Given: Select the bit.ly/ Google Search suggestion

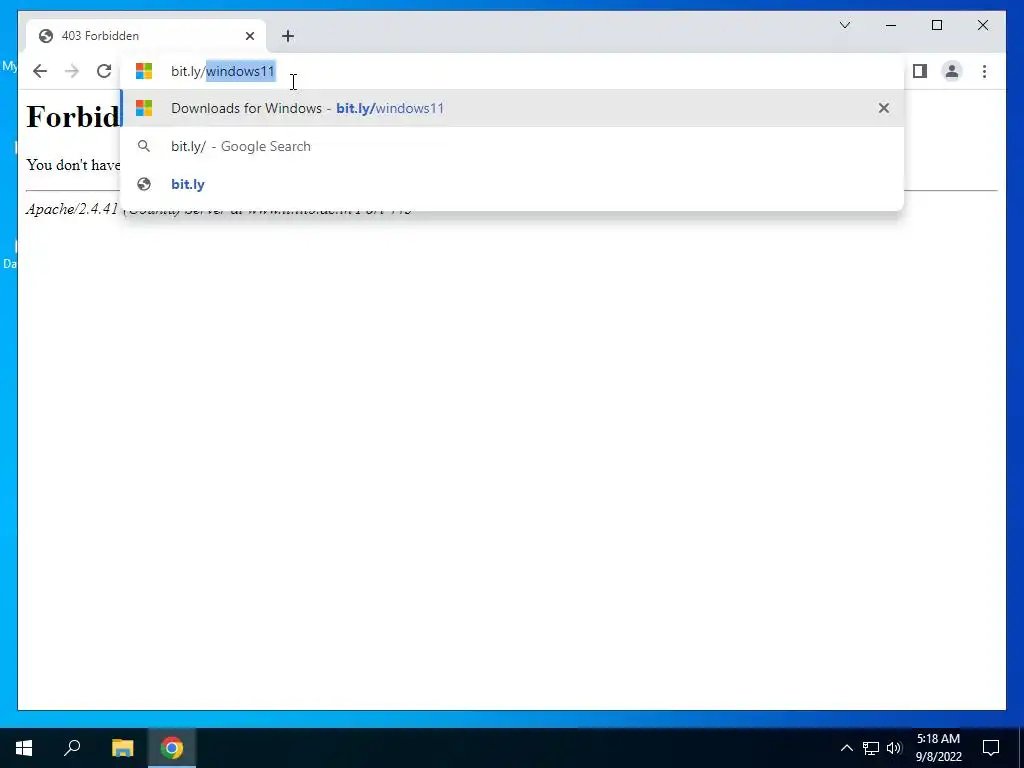Looking at the screenshot, I should click(x=512, y=146).
